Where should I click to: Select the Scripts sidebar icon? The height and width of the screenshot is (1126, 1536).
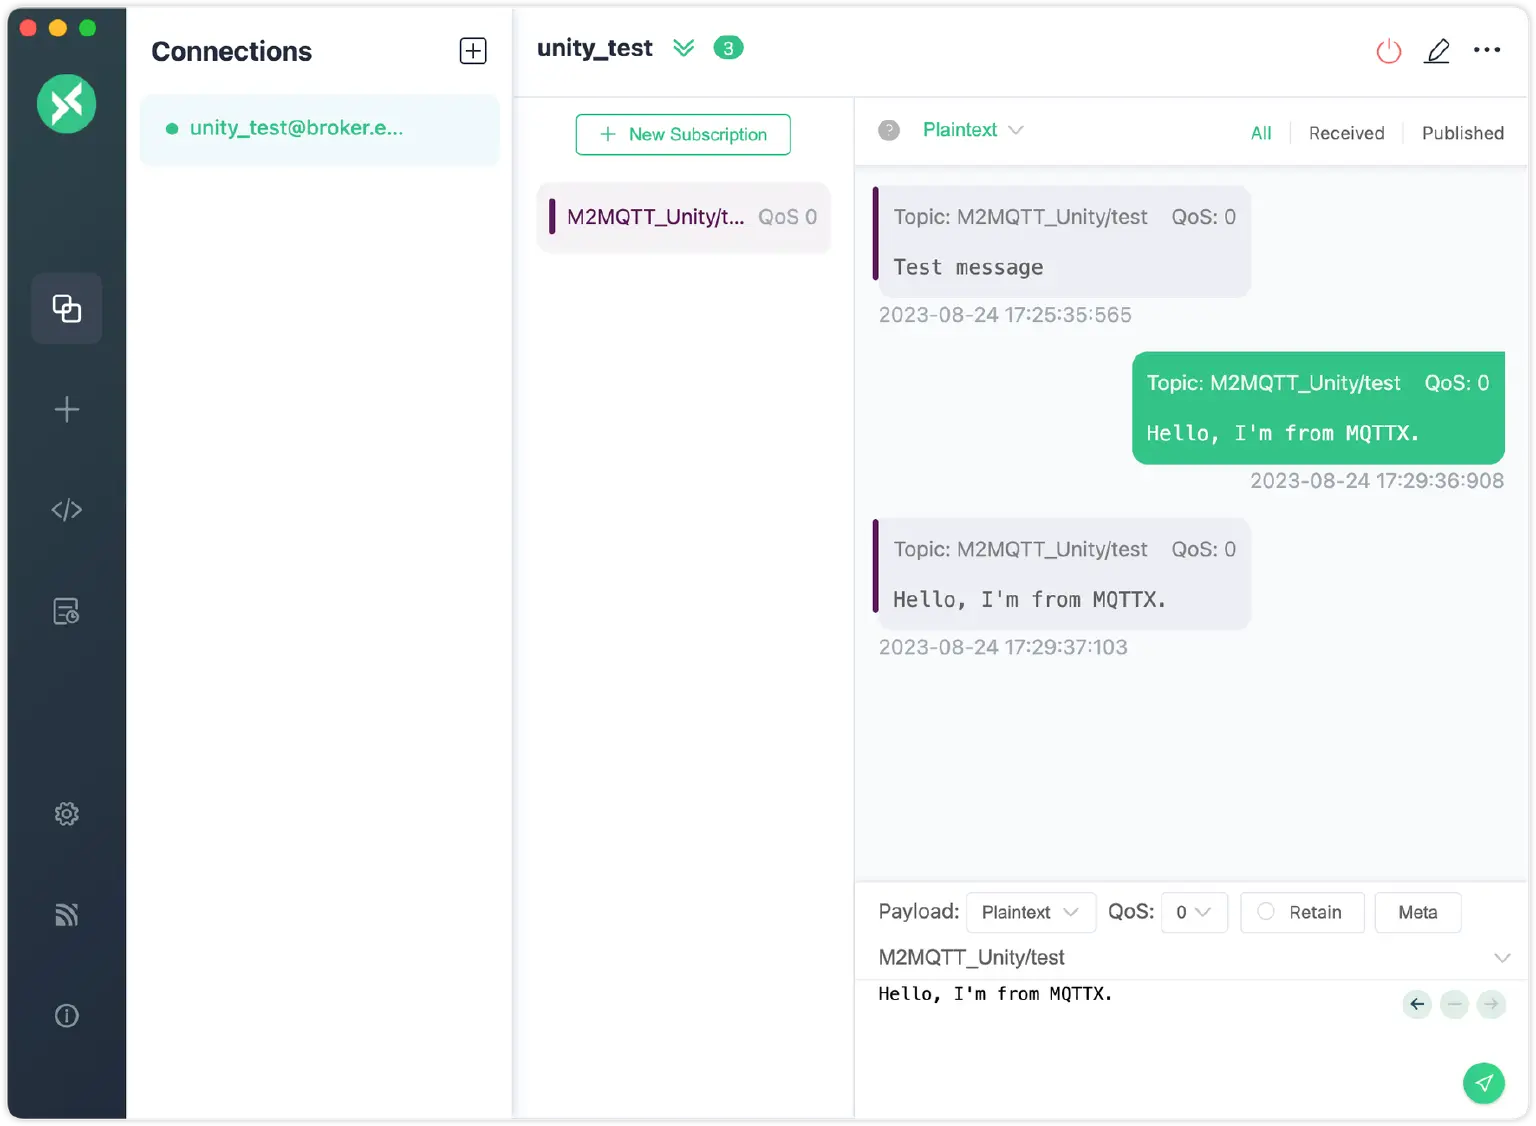(x=66, y=509)
